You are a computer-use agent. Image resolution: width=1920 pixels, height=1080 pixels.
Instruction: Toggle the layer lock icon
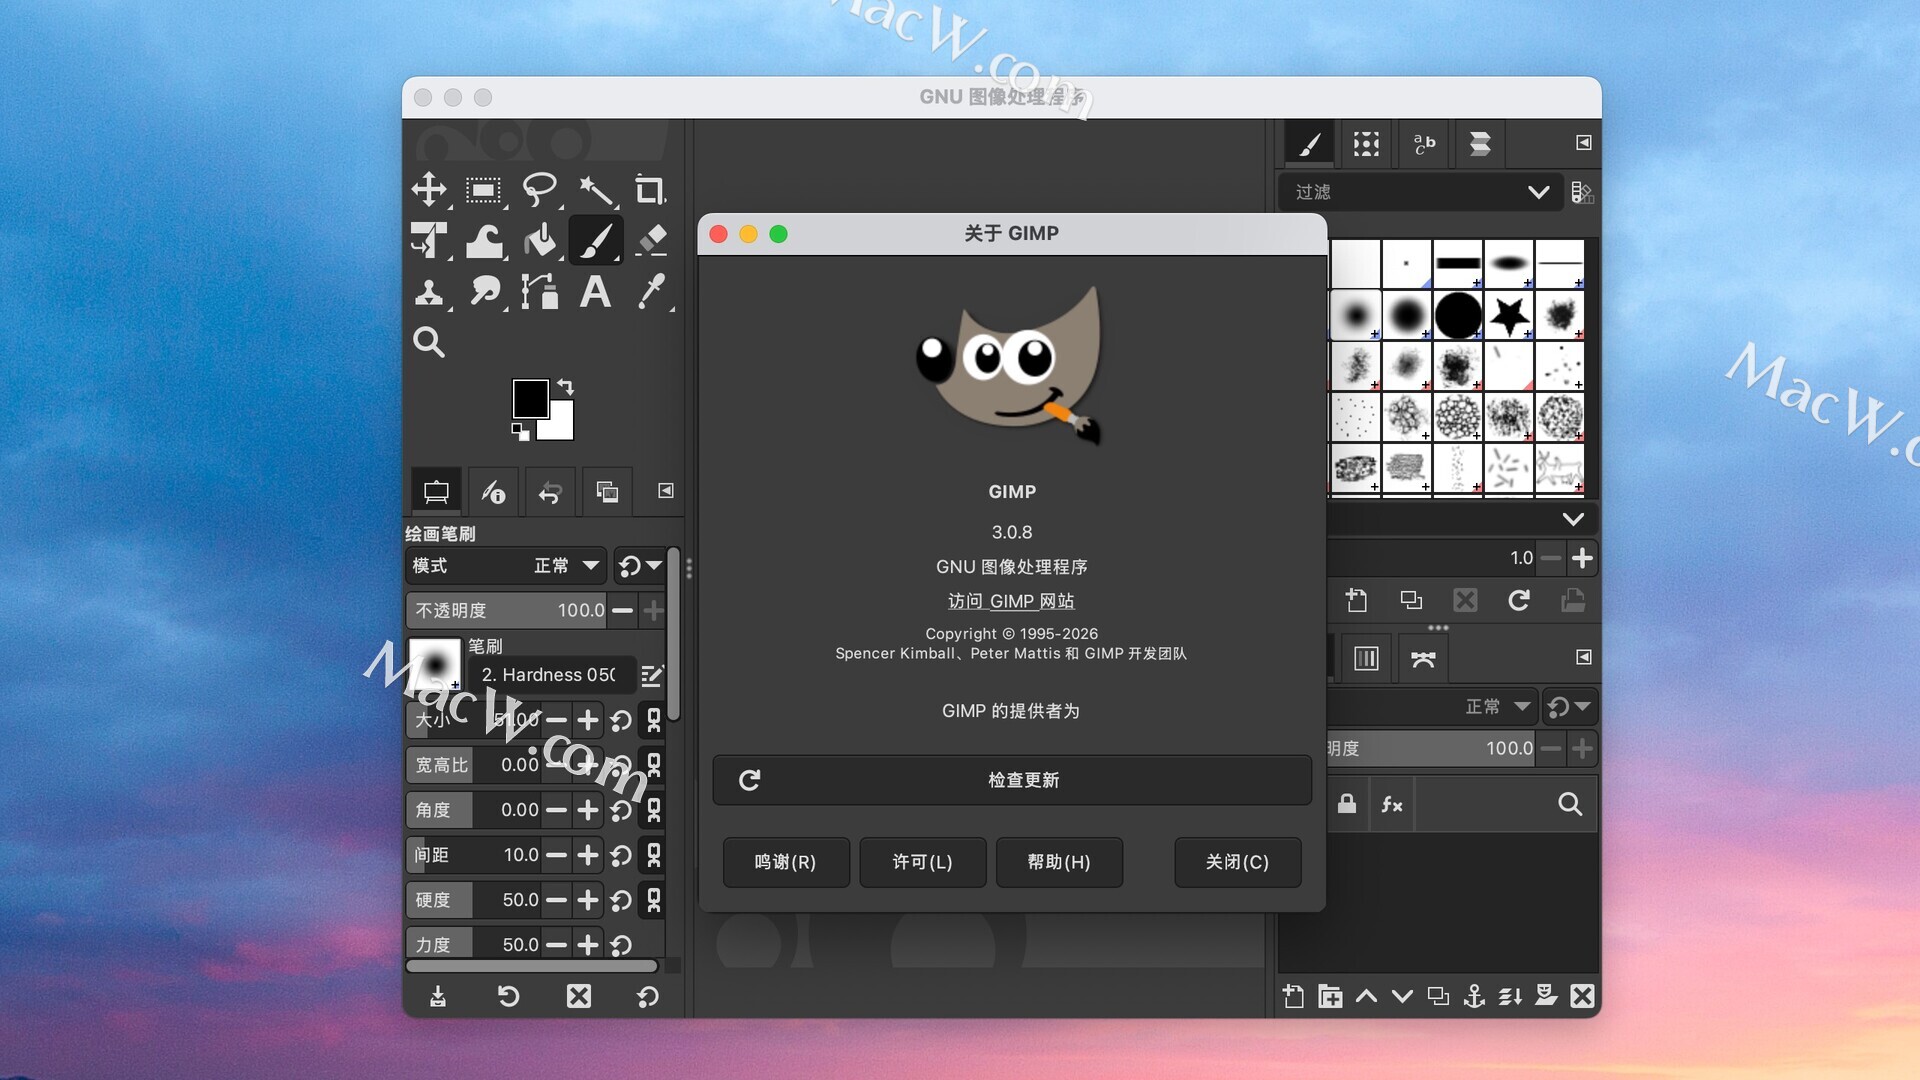coord(1347,804)
